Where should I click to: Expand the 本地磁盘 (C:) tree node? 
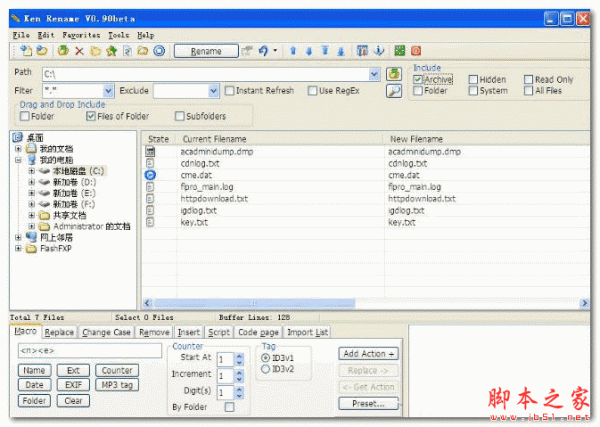[32, 171]
